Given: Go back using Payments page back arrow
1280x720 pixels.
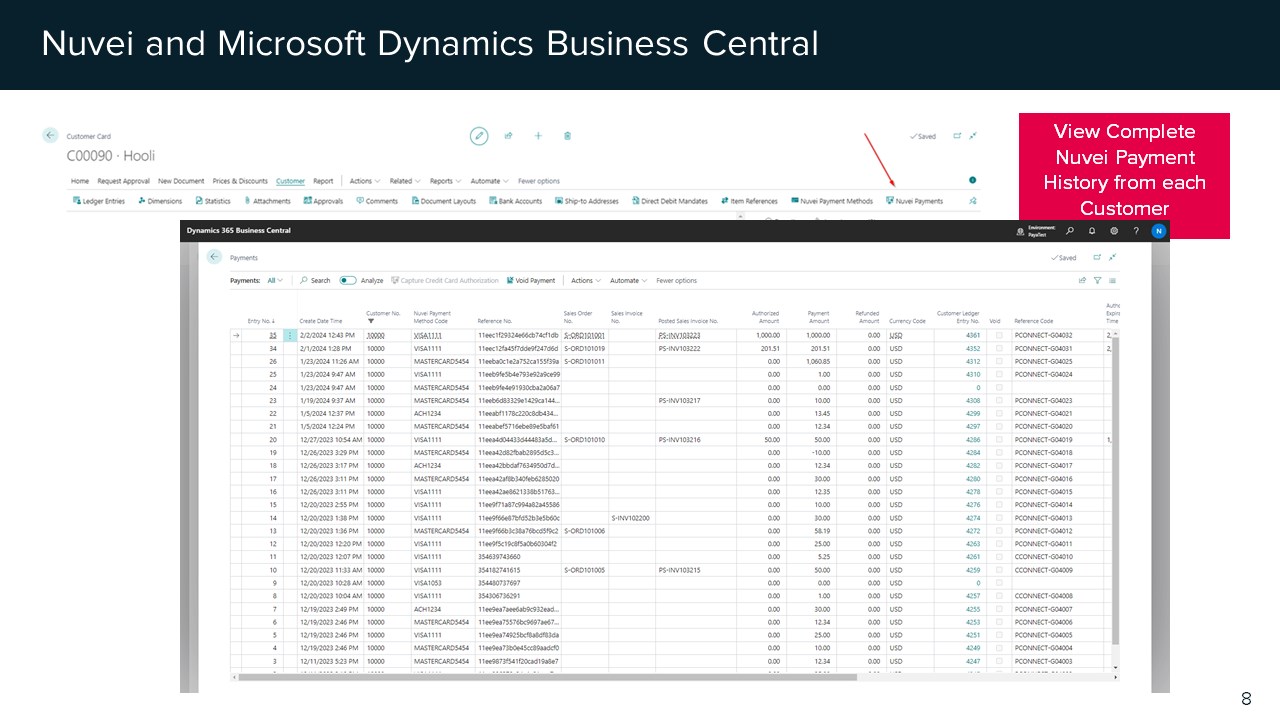Looking at the screenshot, I should pyautogui.click(x=214, y=257).
